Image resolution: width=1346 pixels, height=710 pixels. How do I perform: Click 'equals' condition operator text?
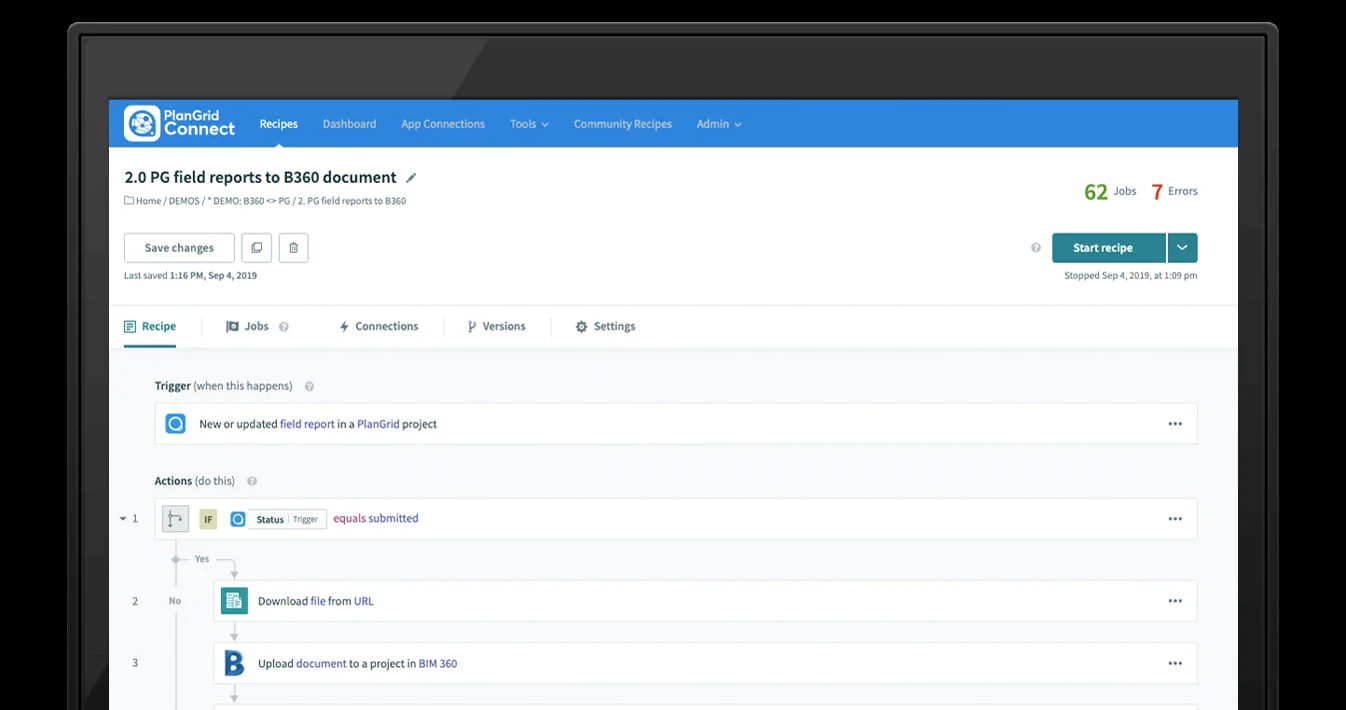[x=349, y=519]
